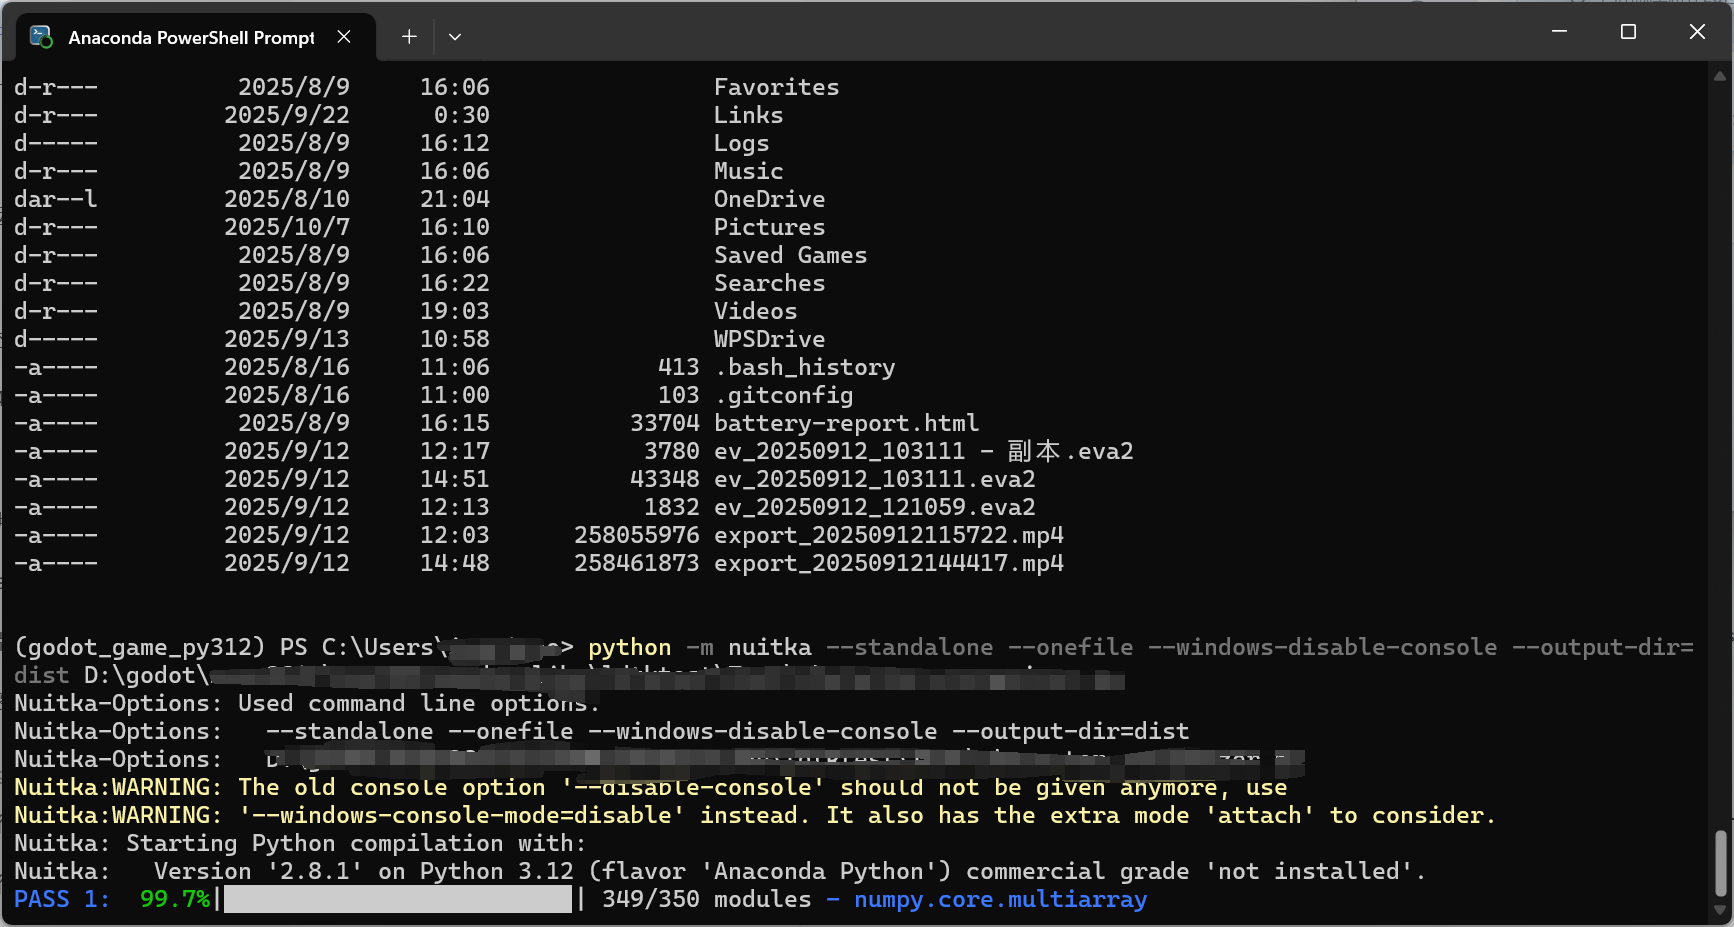This screenshot has height=927, width=1734.
Task: Click the file size 33704
Action: point(664,423)
